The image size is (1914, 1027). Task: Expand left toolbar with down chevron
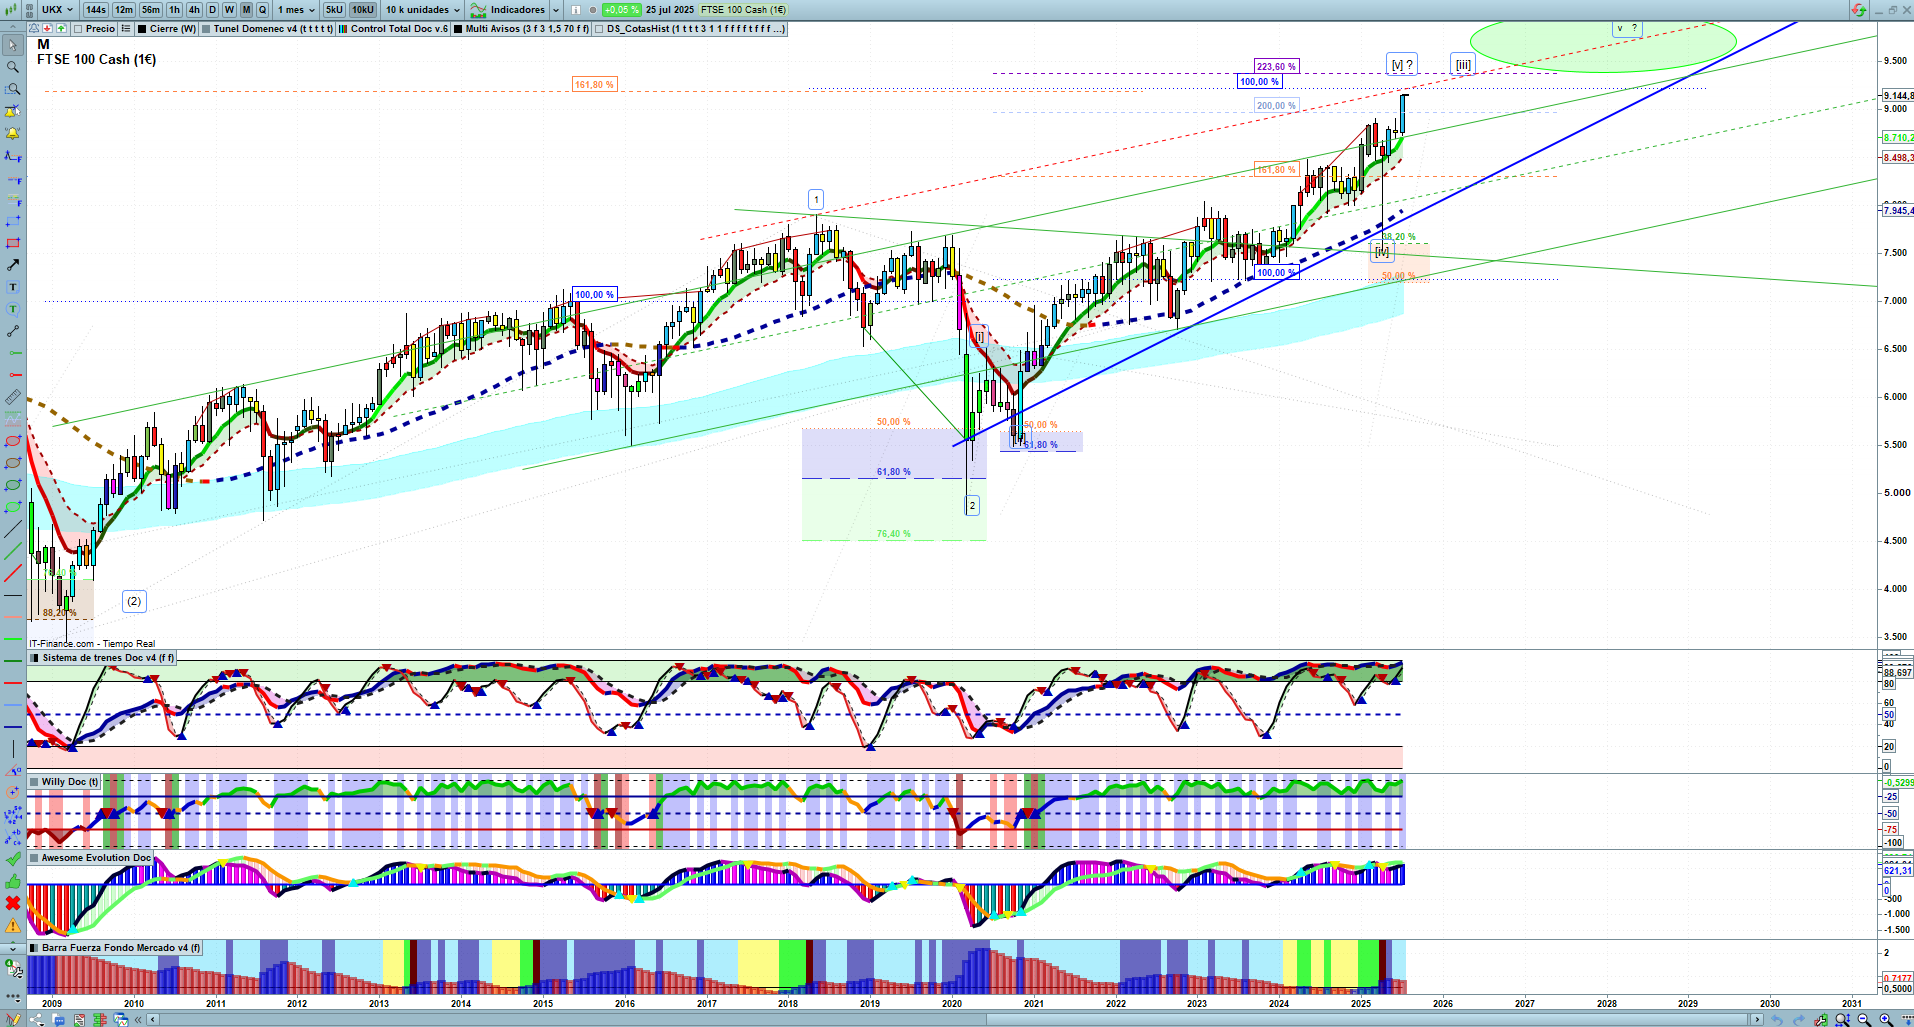[13, 947]
